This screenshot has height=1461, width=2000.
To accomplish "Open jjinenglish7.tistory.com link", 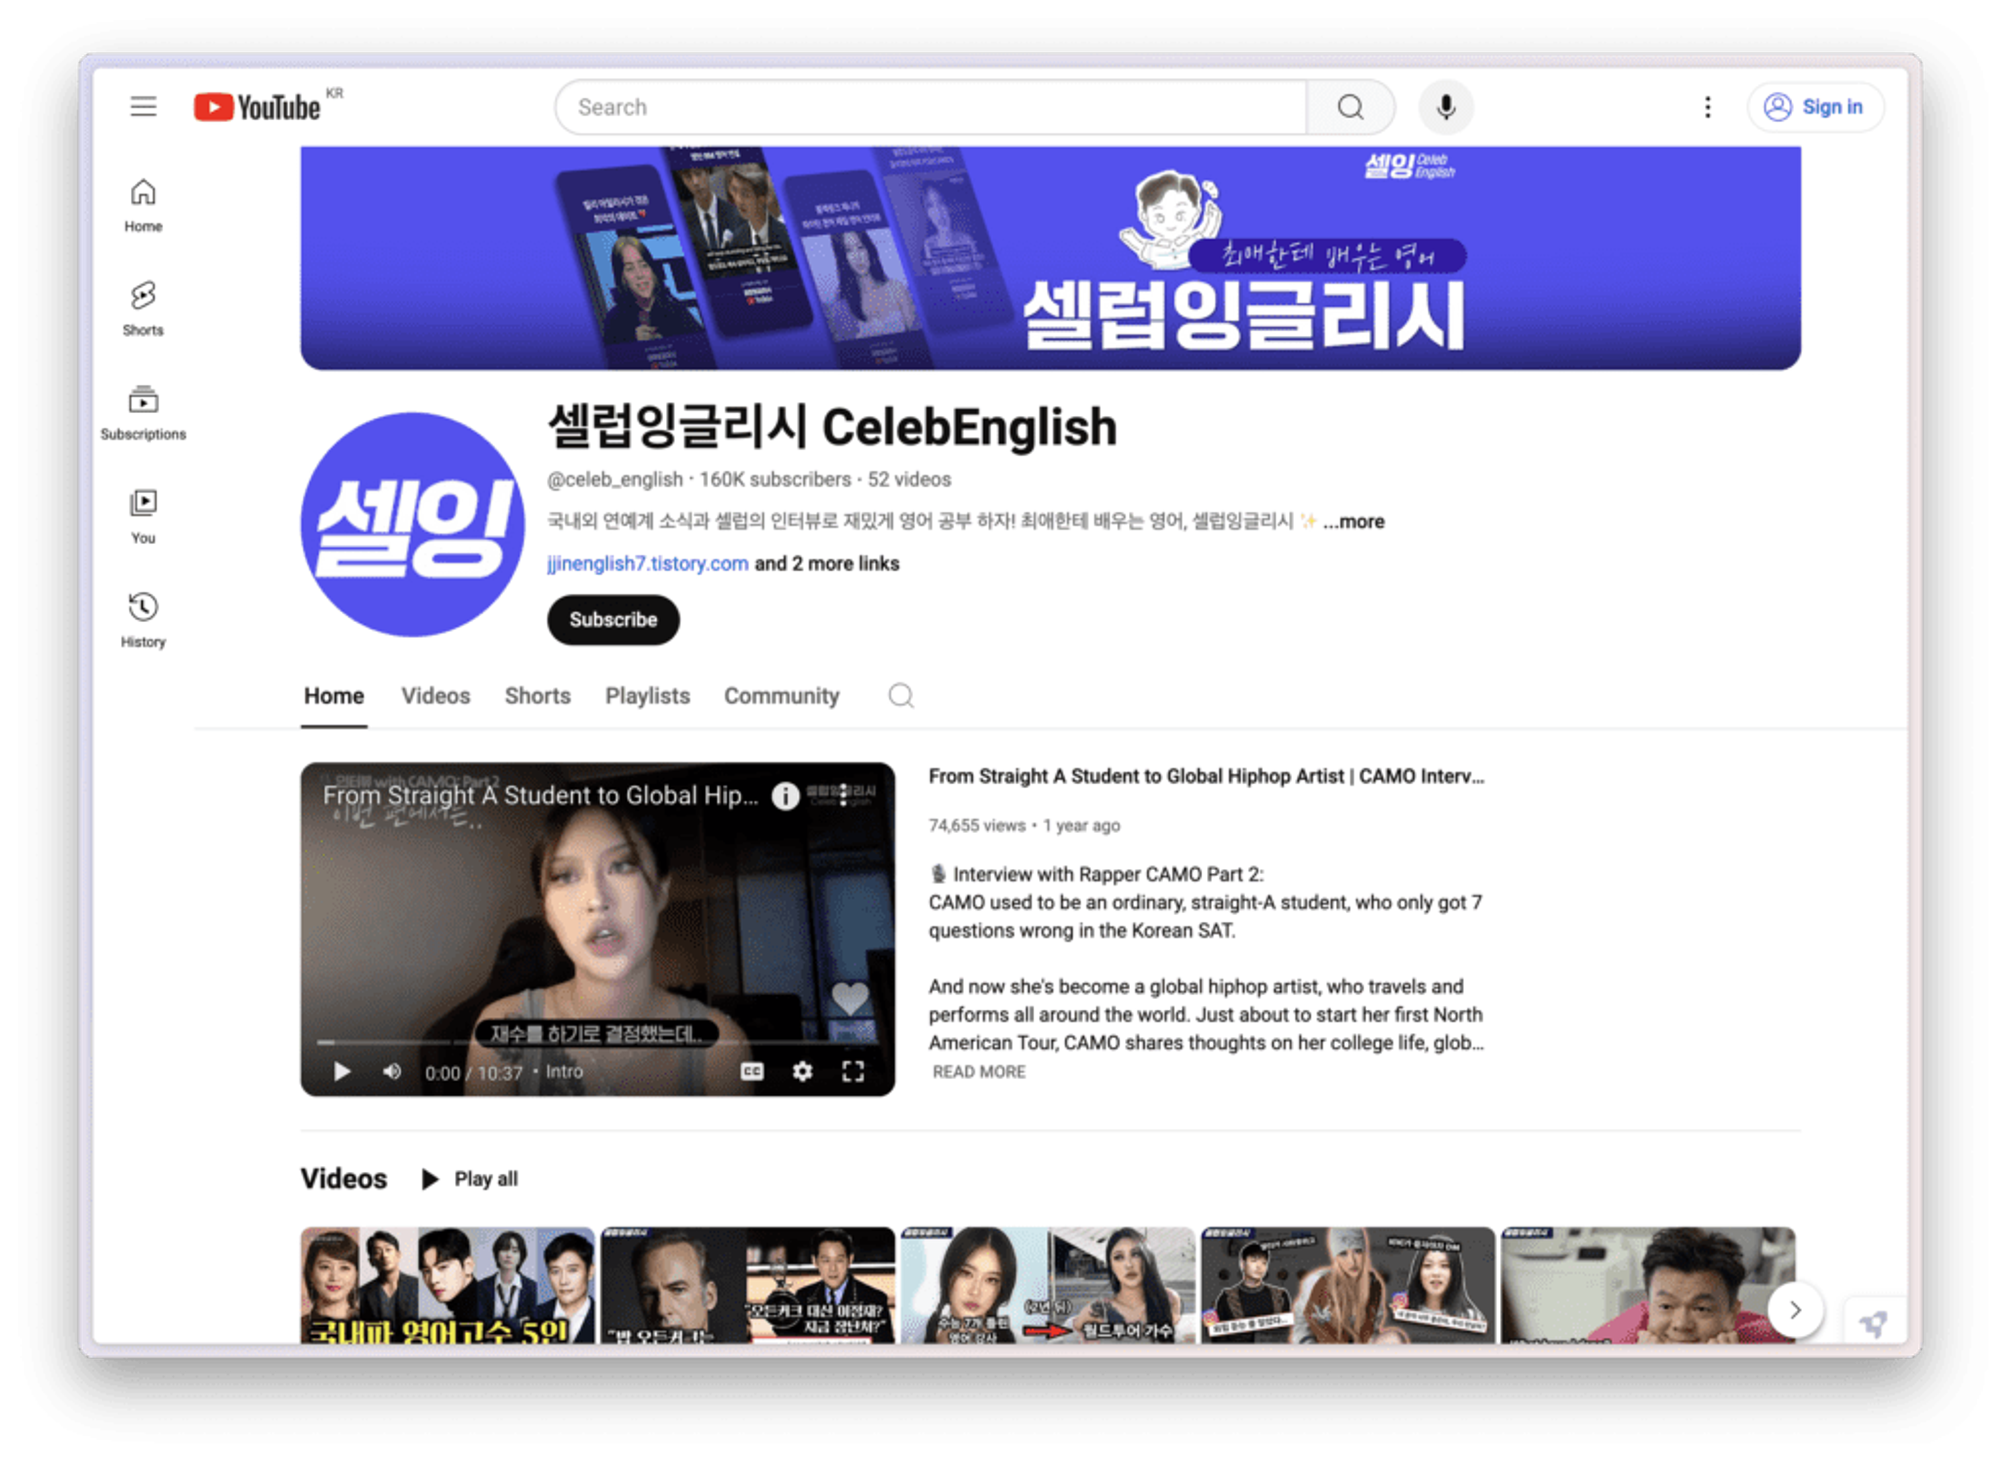I will coord(647,563).
